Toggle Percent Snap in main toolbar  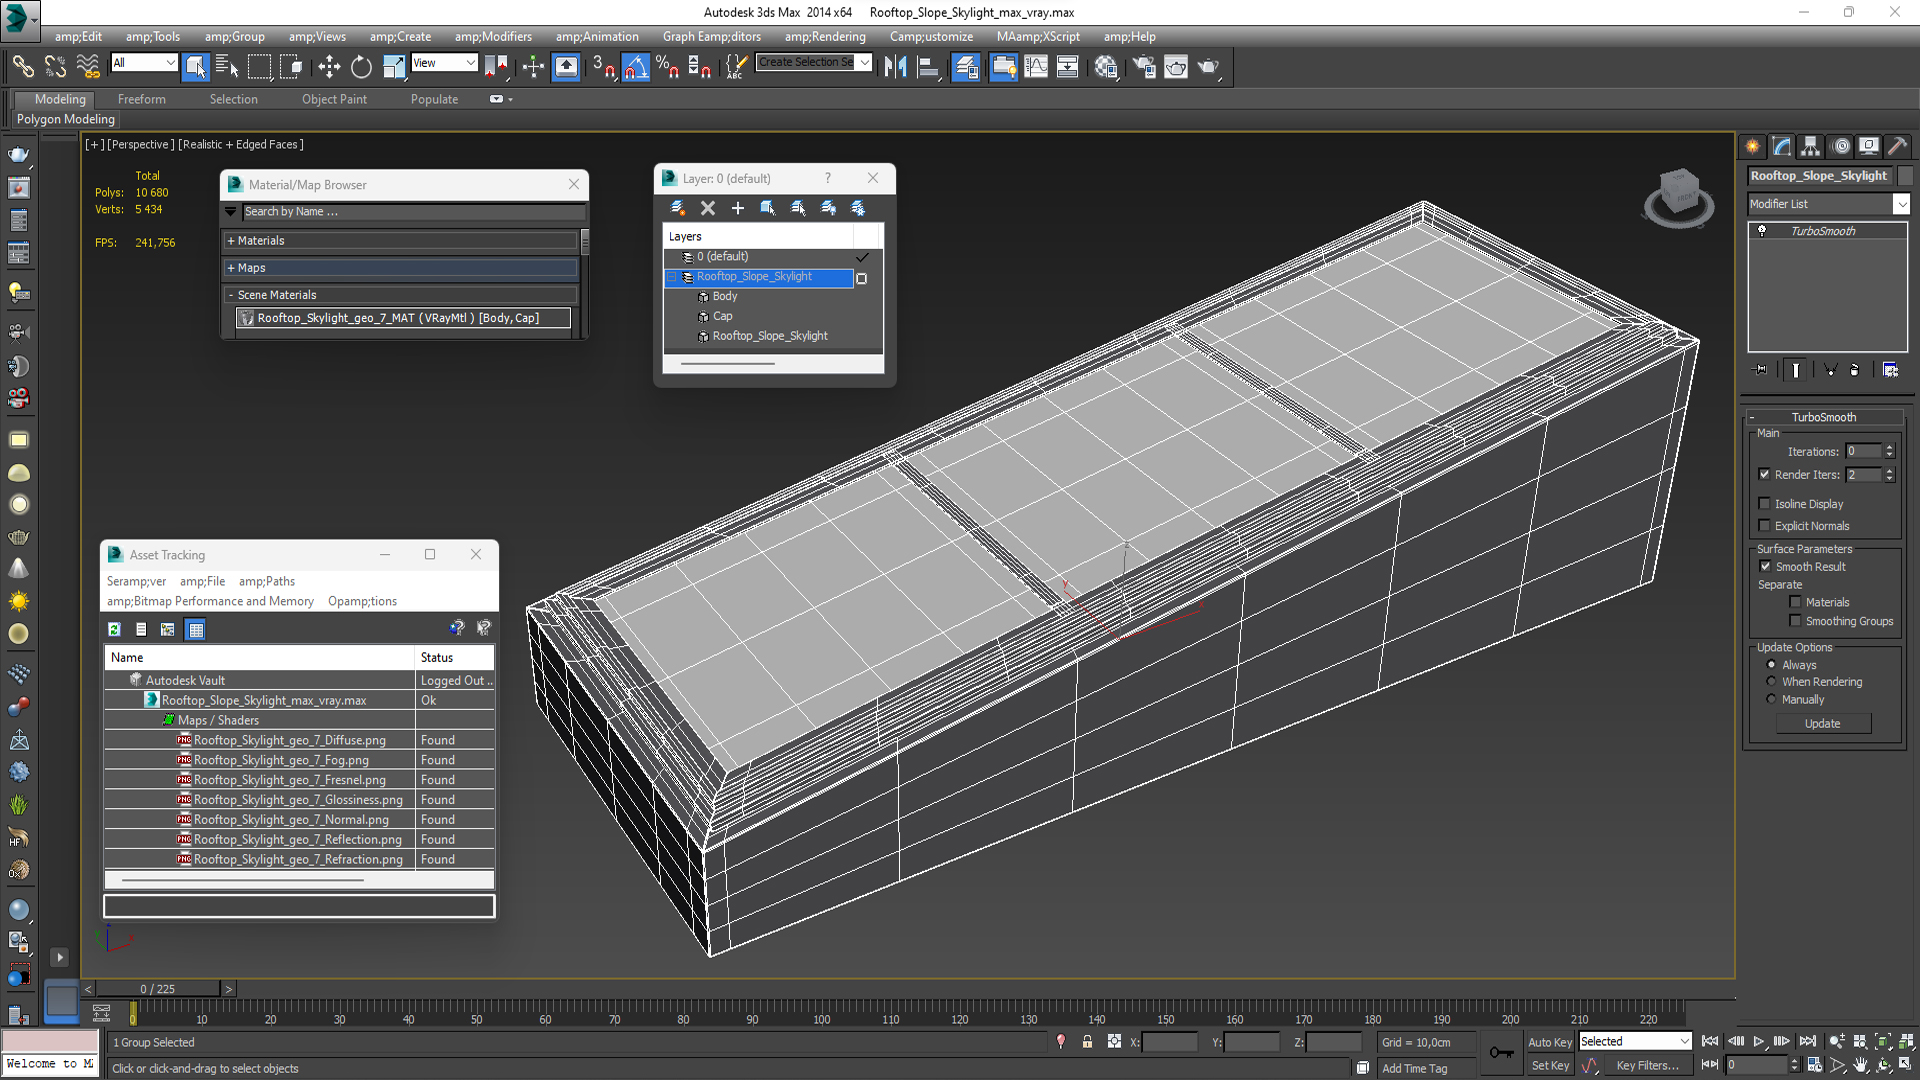pyautogui.click(x=668, y=67)
